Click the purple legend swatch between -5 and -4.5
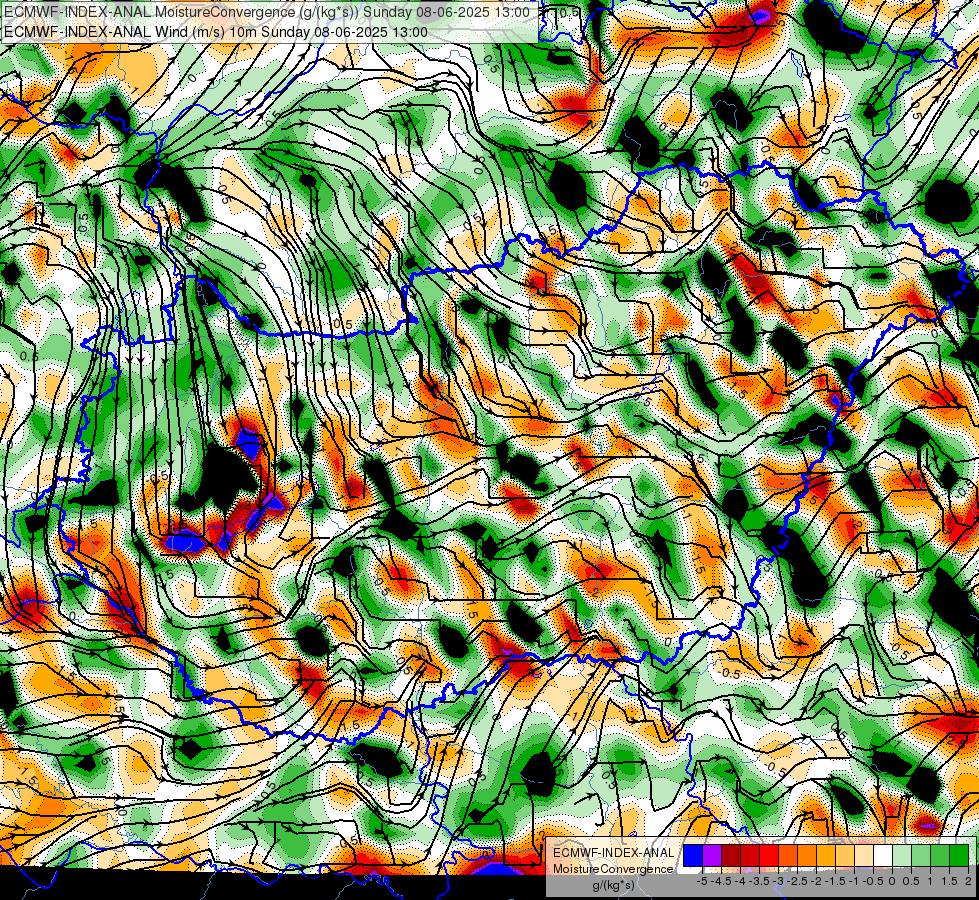 pos(712,855)
